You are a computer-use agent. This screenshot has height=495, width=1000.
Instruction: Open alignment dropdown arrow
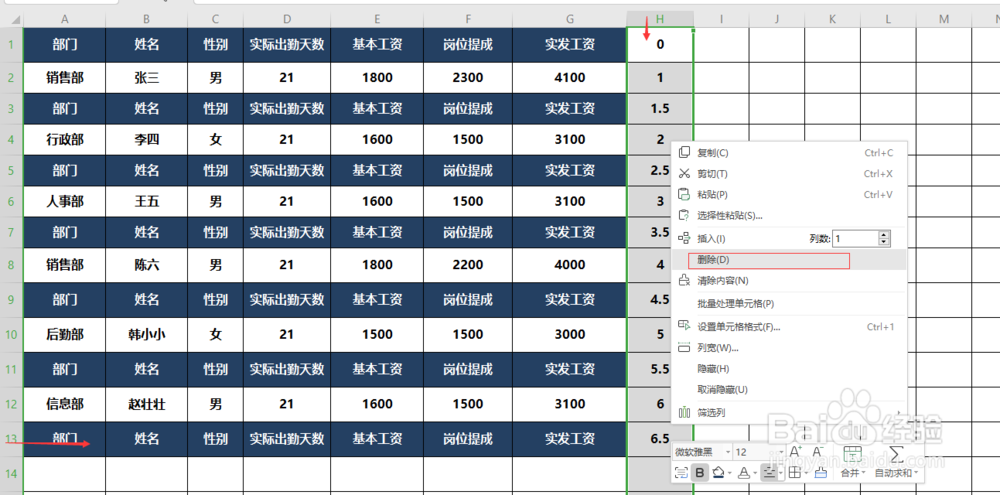pos(781,473)
